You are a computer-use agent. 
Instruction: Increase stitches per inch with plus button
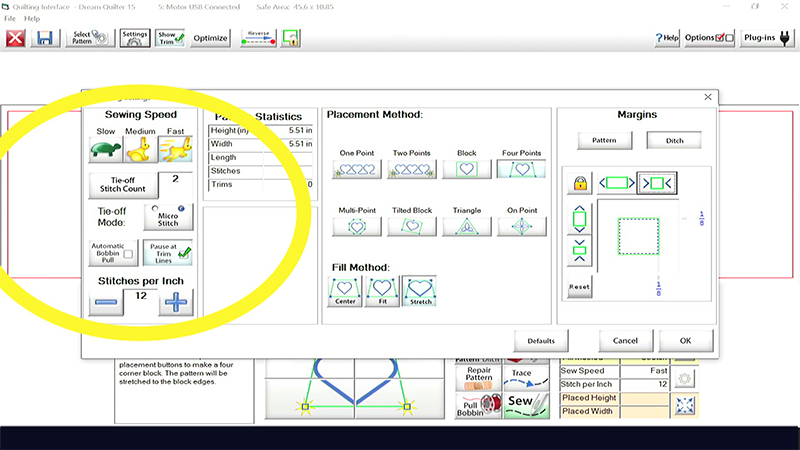[x=175, y=302]
